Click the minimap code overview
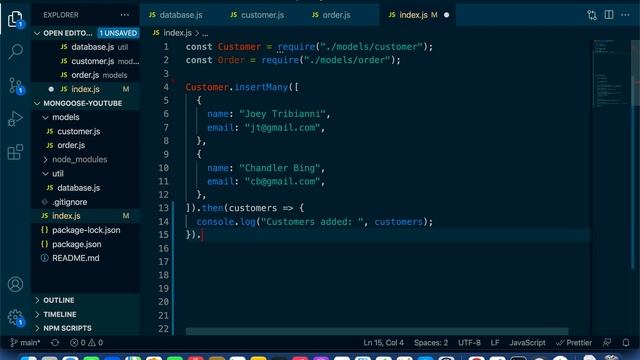Screen dimensions: 640x360 [x=611, y=73]
